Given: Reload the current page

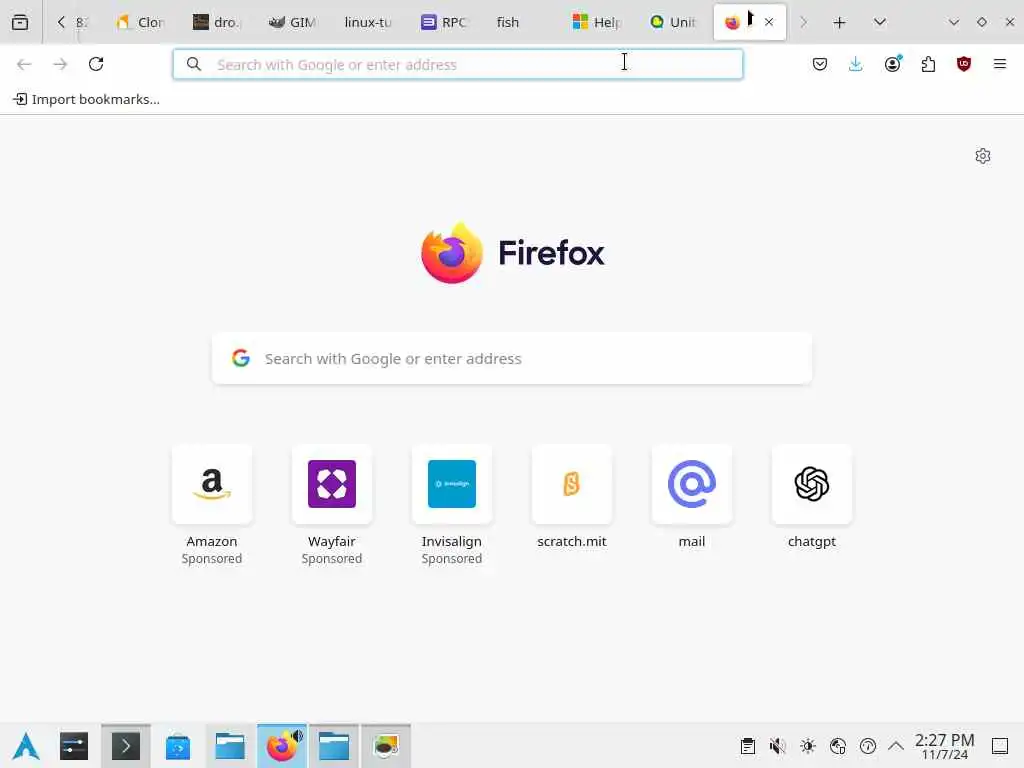Looking at the screenshot, I should click(x=96, y=64).
